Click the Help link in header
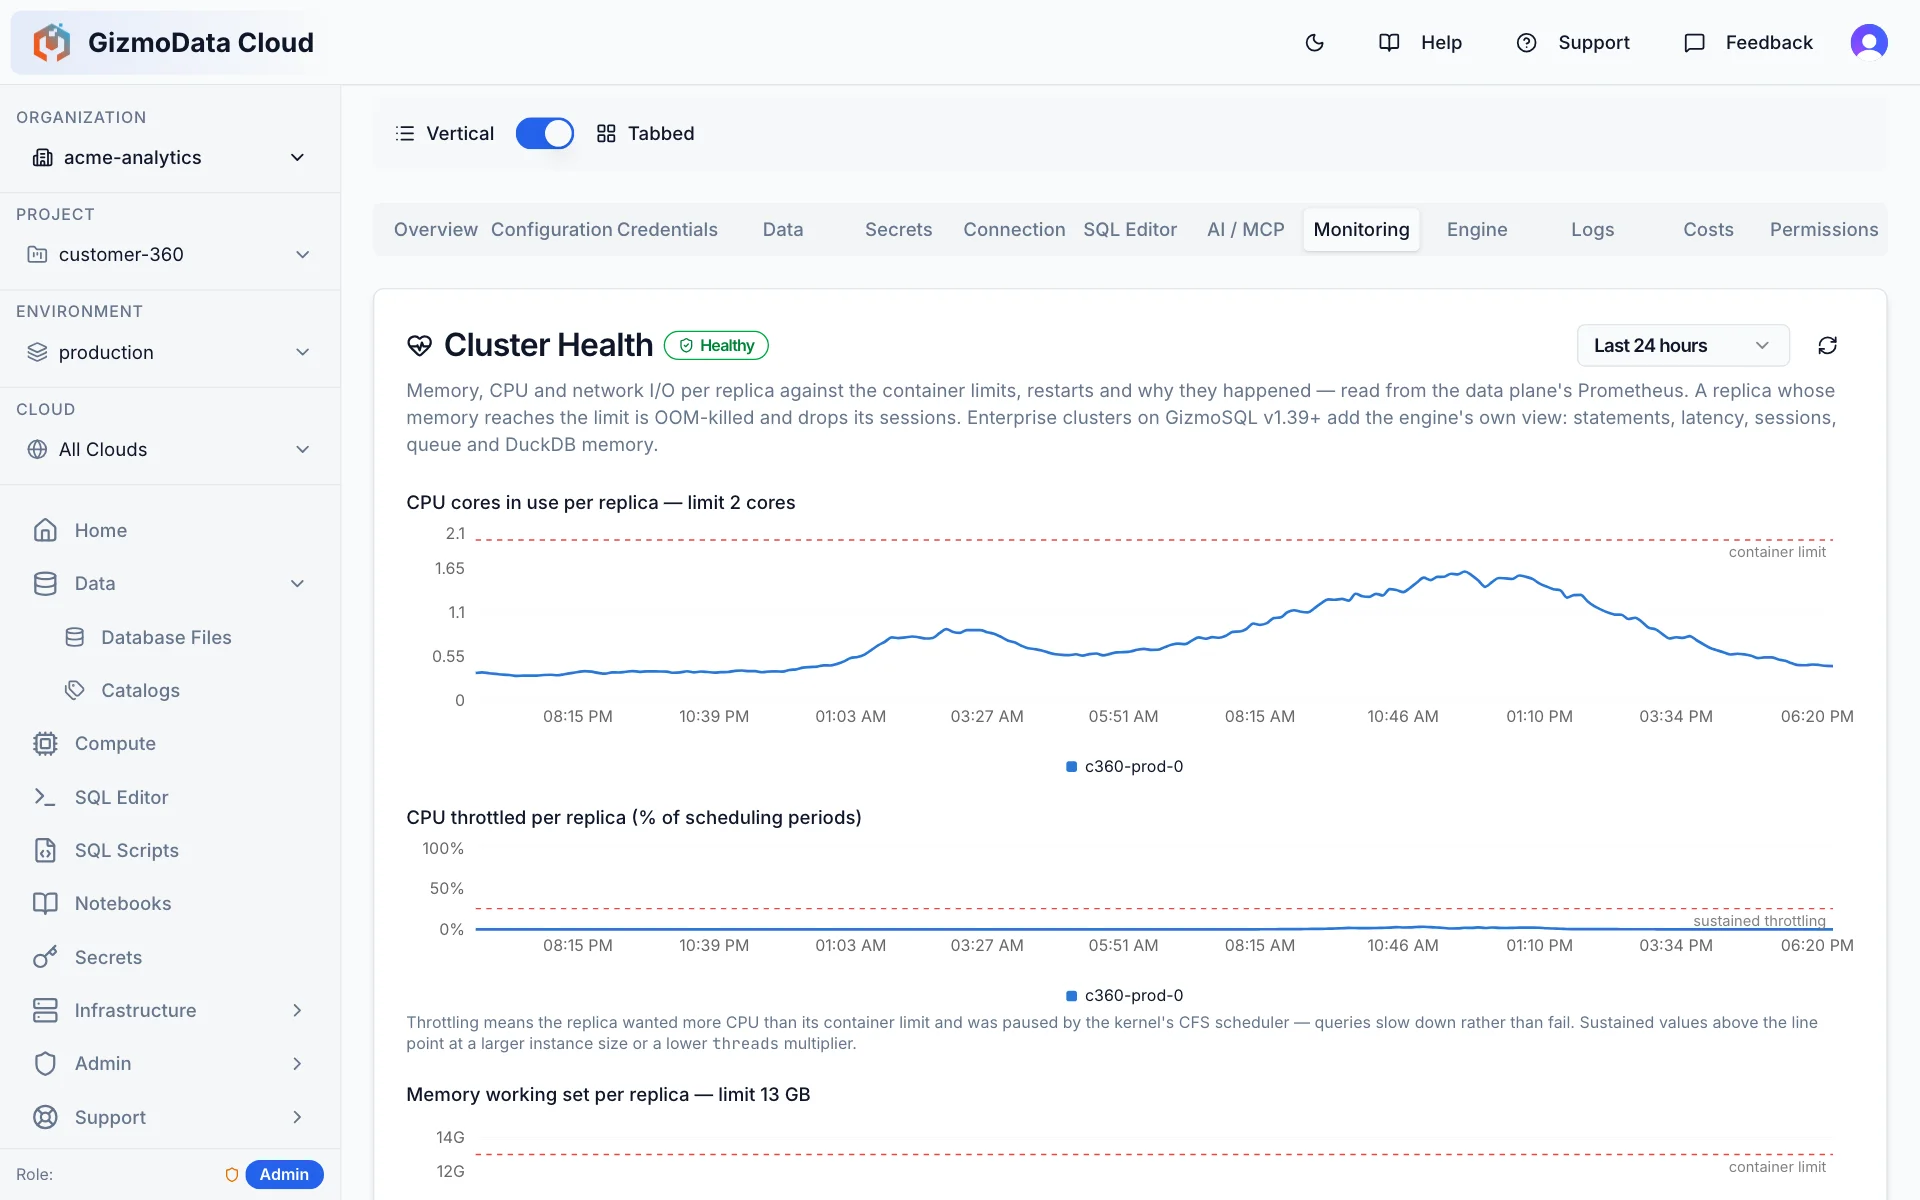1920x1200 pixels. point(1420,42)
